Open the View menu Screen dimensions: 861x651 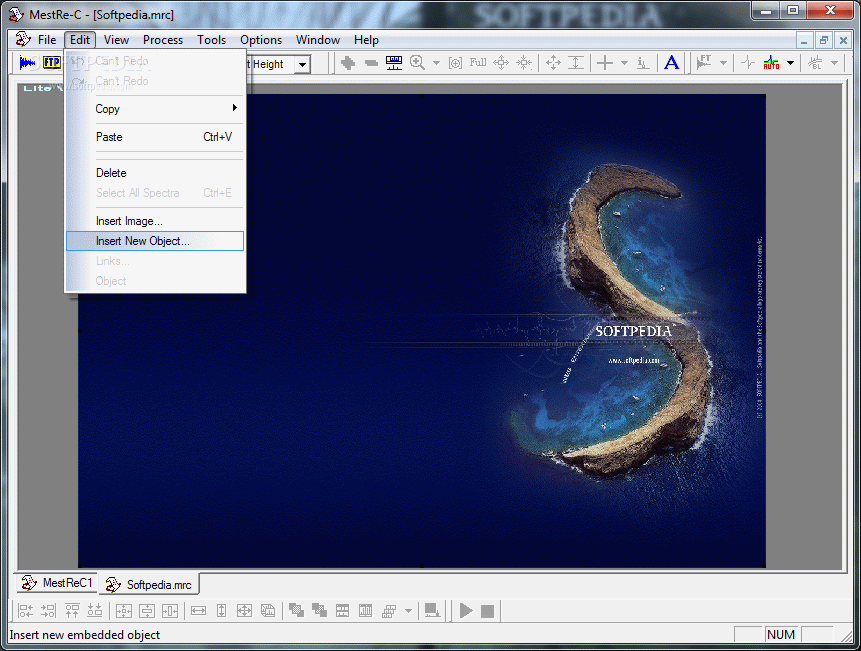click(116, 40)
